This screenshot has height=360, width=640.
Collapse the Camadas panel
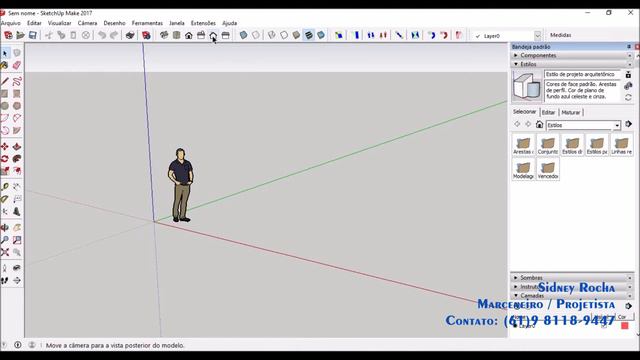571,296
